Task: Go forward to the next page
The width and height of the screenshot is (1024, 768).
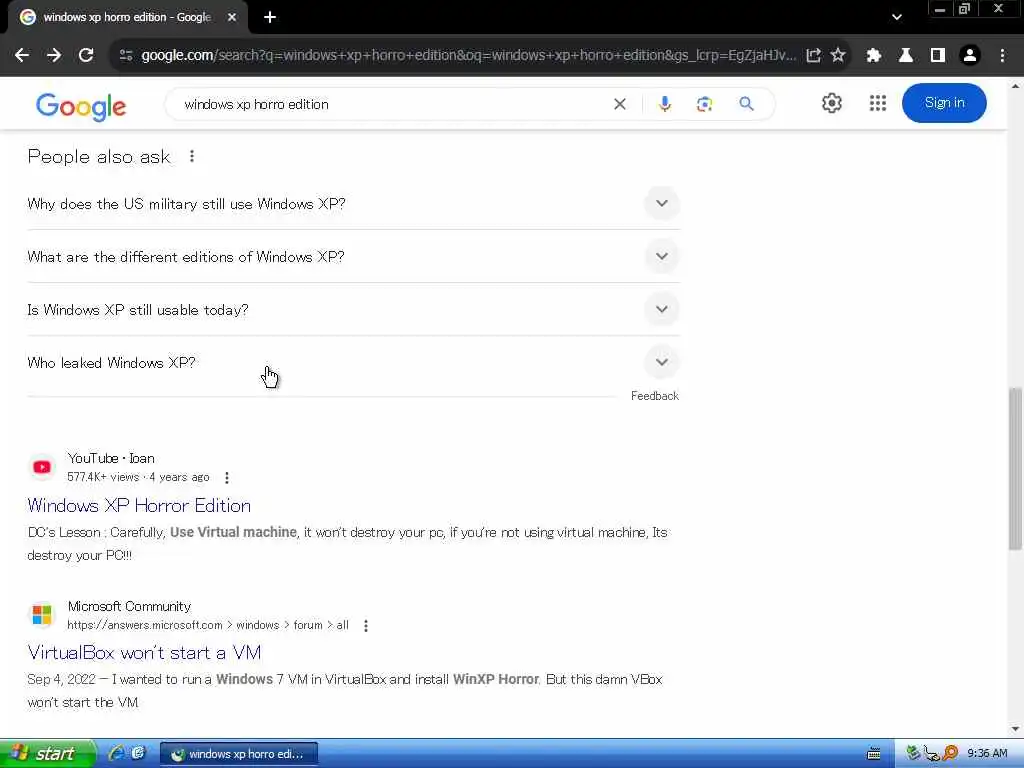Action: pos(54,56)
